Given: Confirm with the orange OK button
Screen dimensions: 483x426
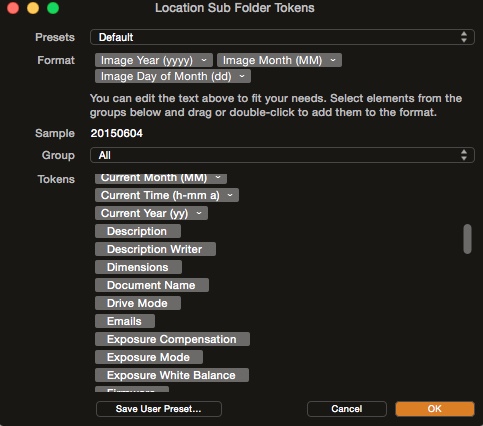Looking at the screenshot, I should coord(435,409).
